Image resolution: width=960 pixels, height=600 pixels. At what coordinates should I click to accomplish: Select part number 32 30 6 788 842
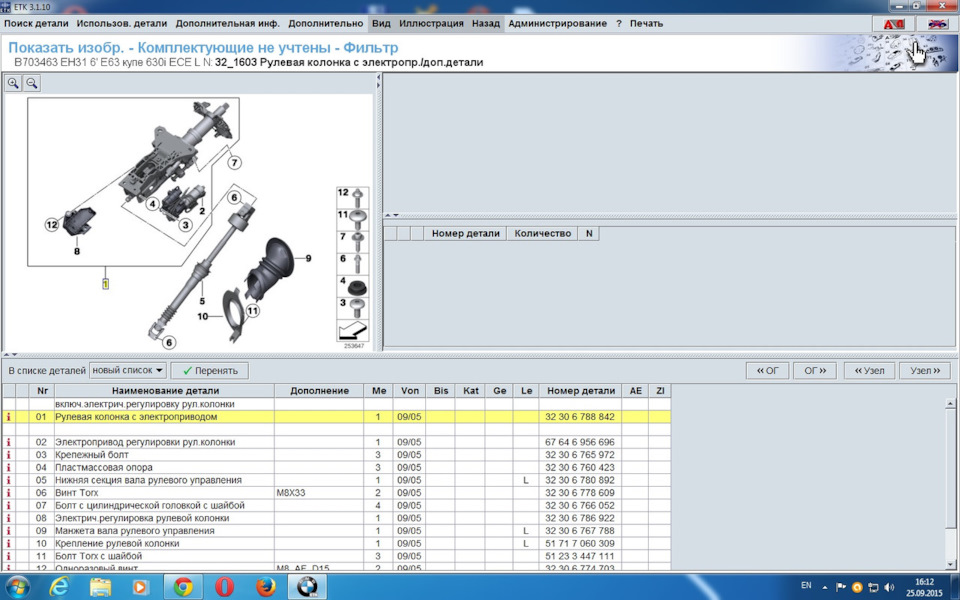point(580,417)
